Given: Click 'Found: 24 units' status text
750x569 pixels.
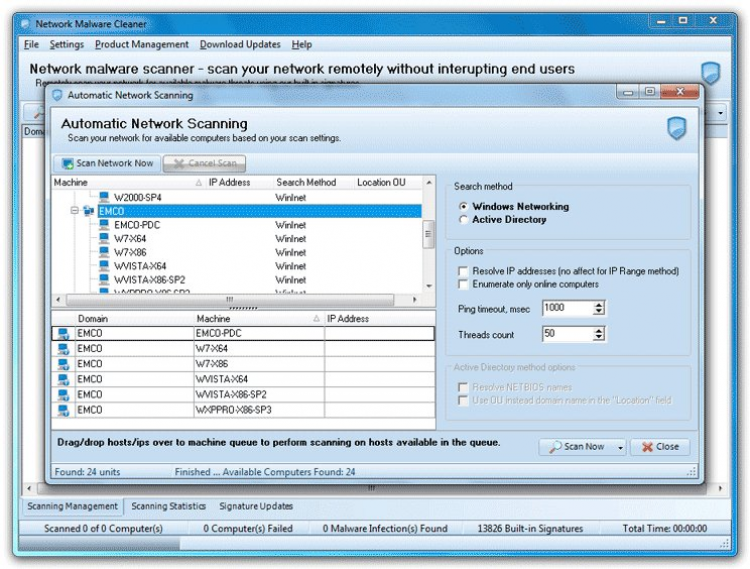Looking at the screenshot, I should (88, 472).
